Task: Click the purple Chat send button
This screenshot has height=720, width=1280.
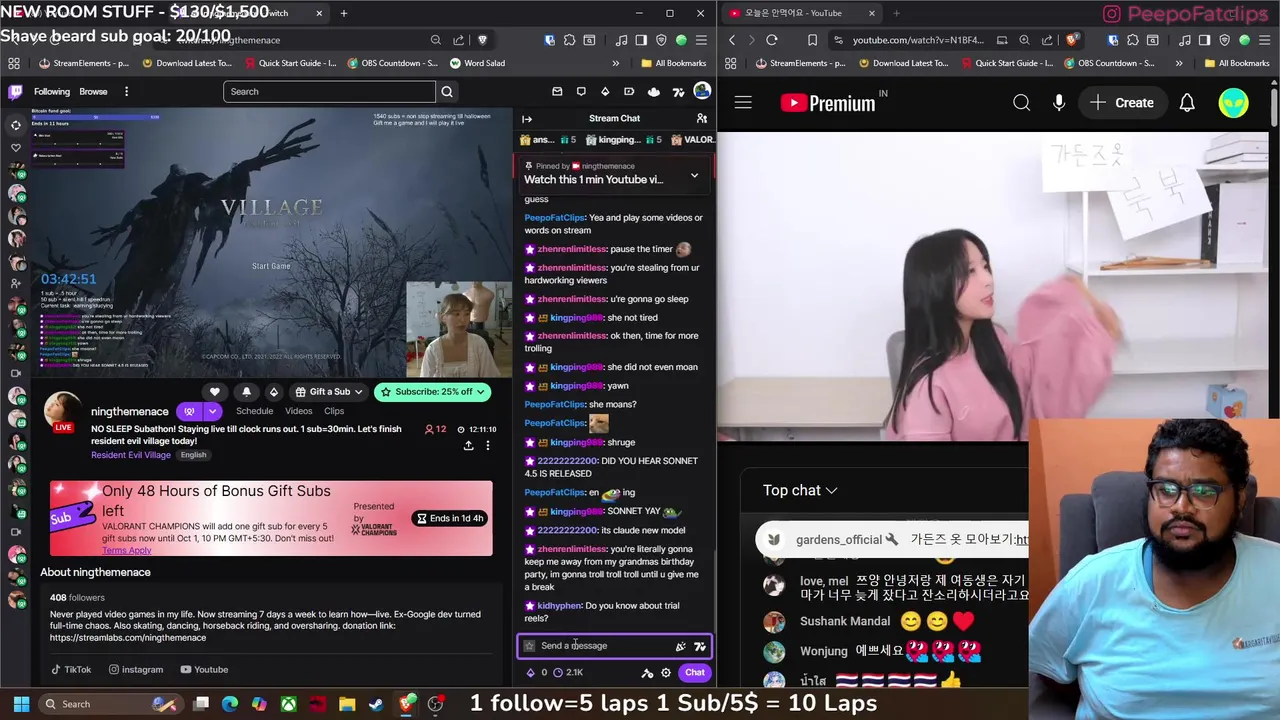Action: pos(694,673)
